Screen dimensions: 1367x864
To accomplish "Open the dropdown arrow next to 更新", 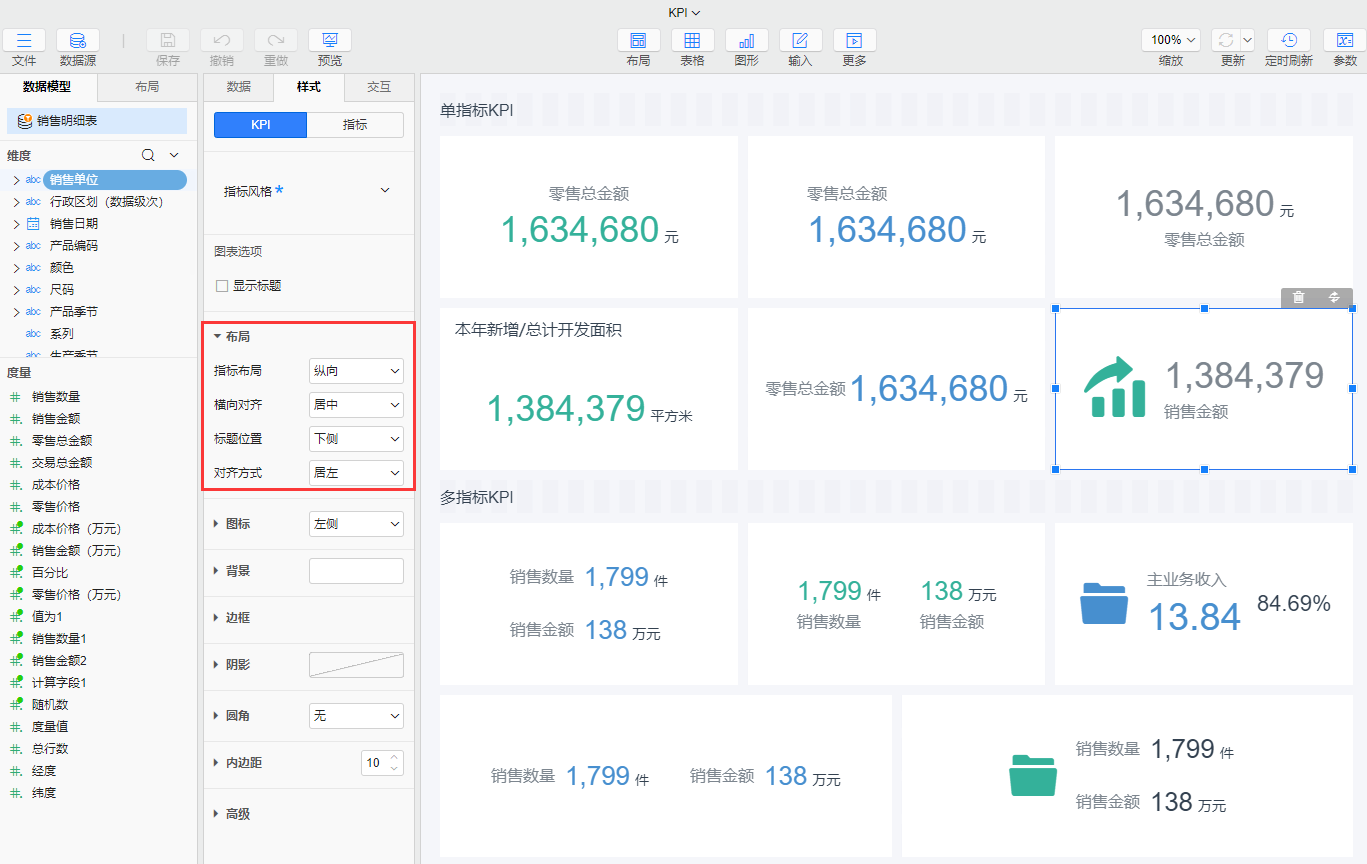I will pyautogui.click(x=1247, y=40).
